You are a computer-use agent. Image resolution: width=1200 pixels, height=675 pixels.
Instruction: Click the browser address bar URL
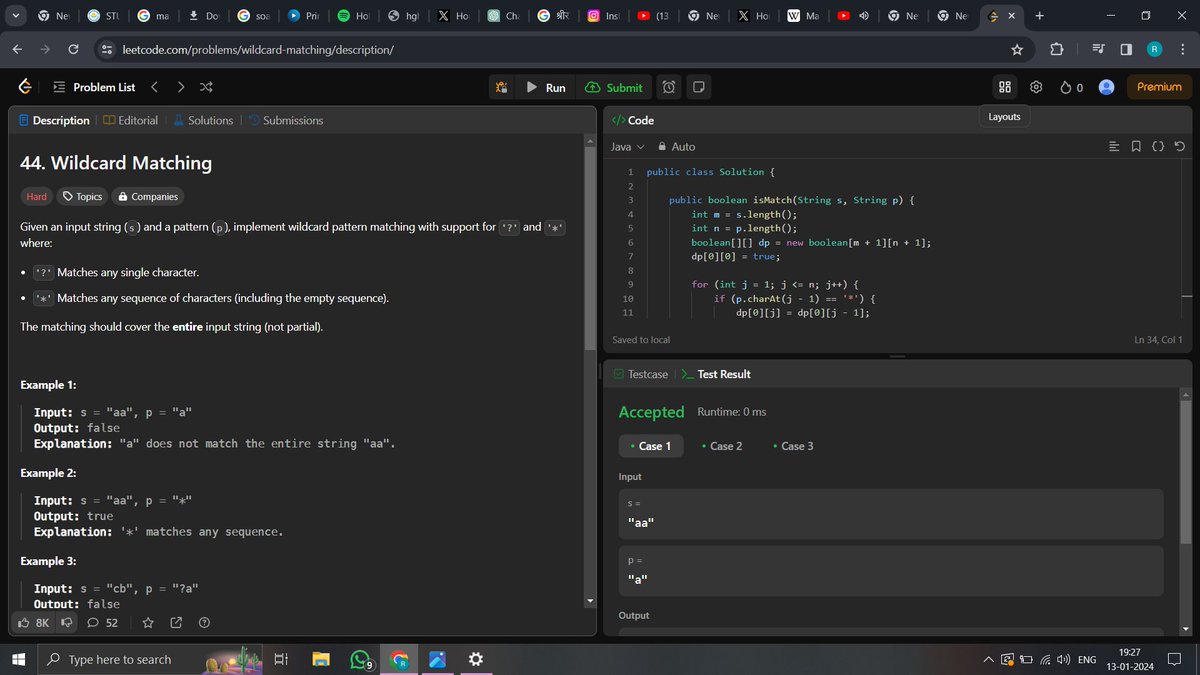pyautogui.click(x=258, y=50)
